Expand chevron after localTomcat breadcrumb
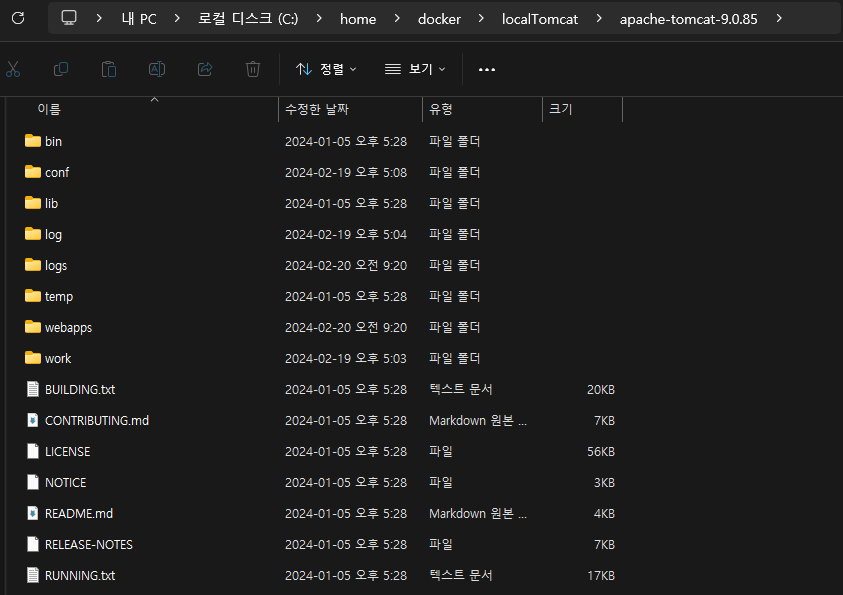 click(x=599, y=18)
